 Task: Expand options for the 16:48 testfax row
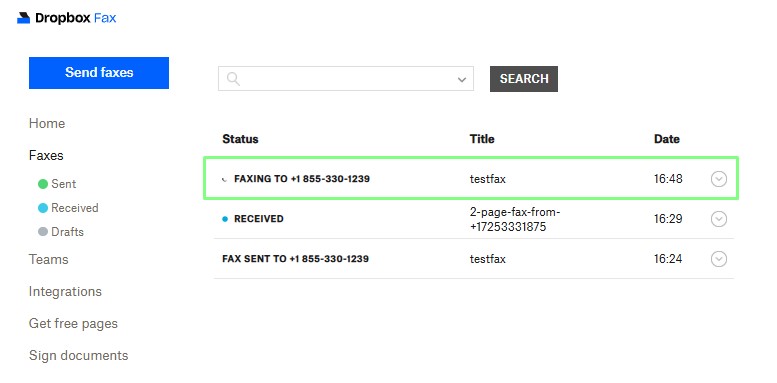pyautogui.click(x=719, y=179)
